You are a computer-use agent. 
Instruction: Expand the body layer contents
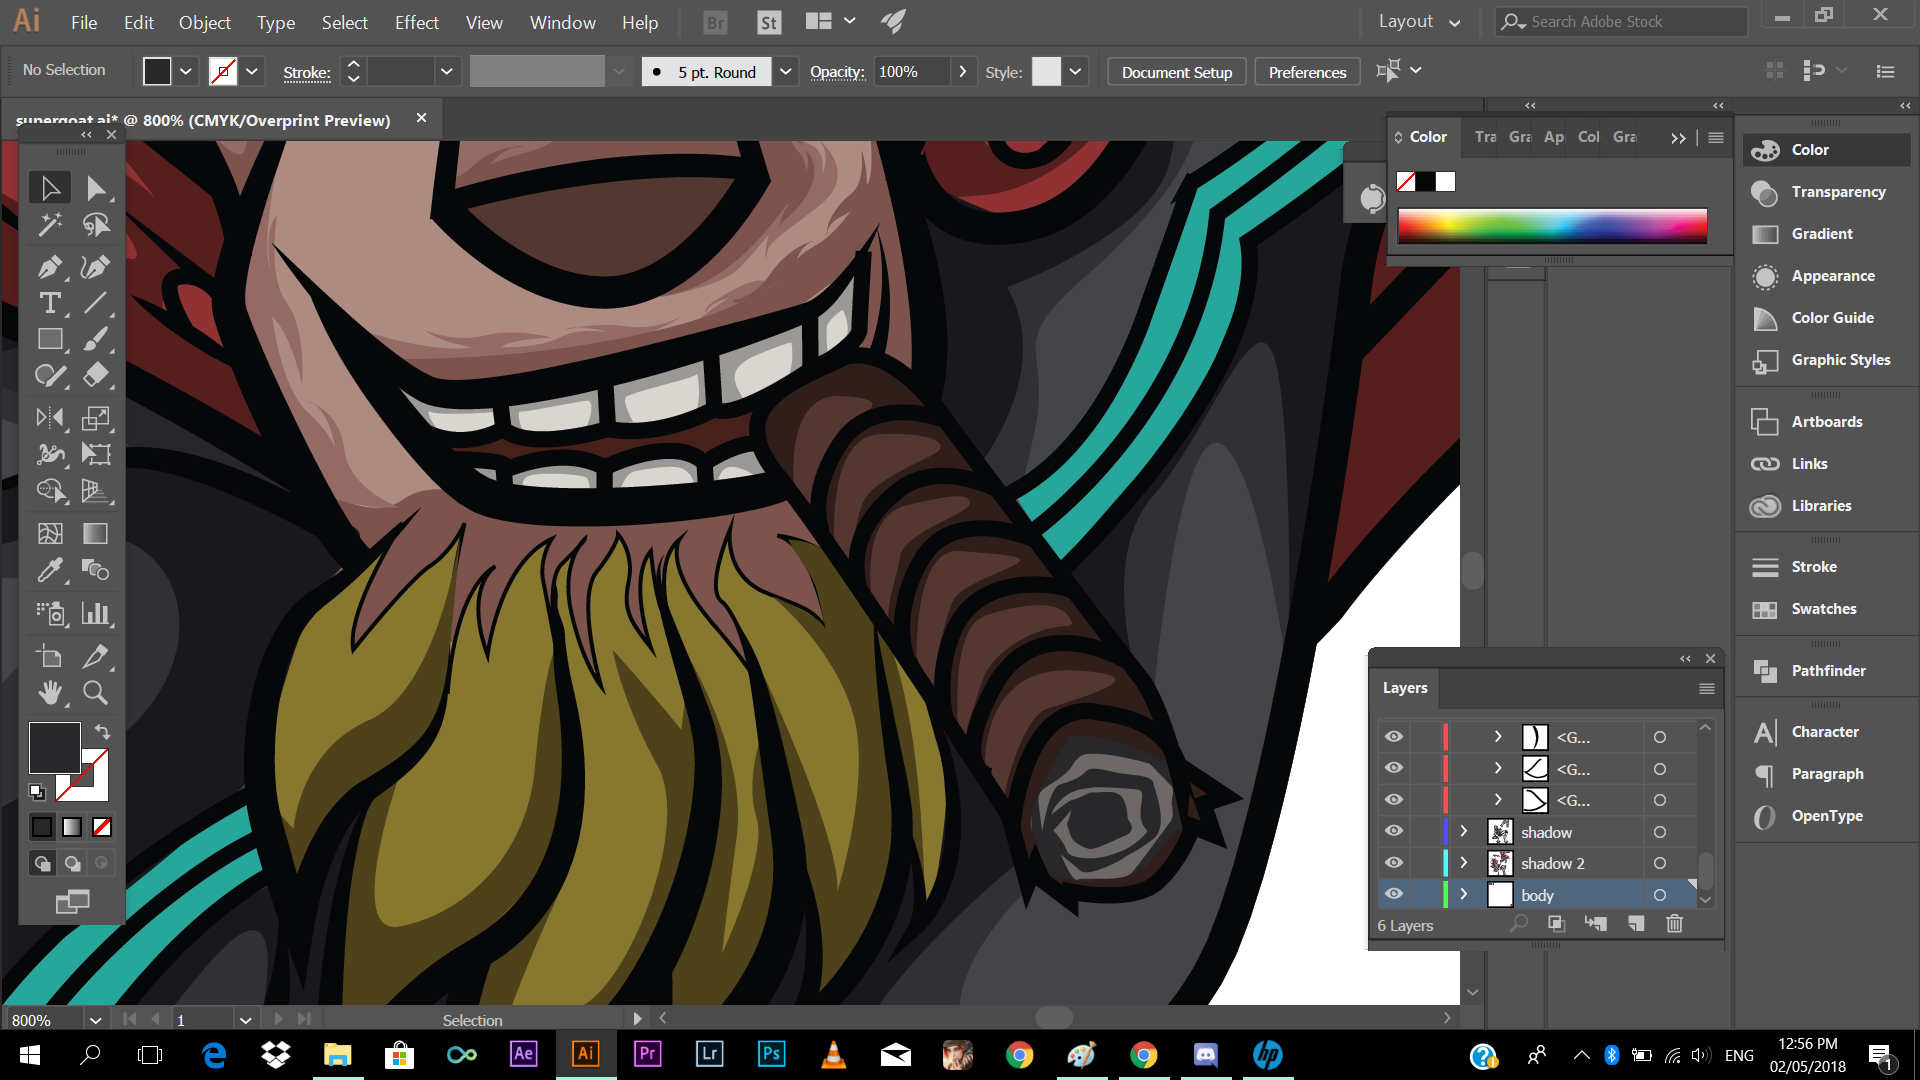[x=1464, y=894]
